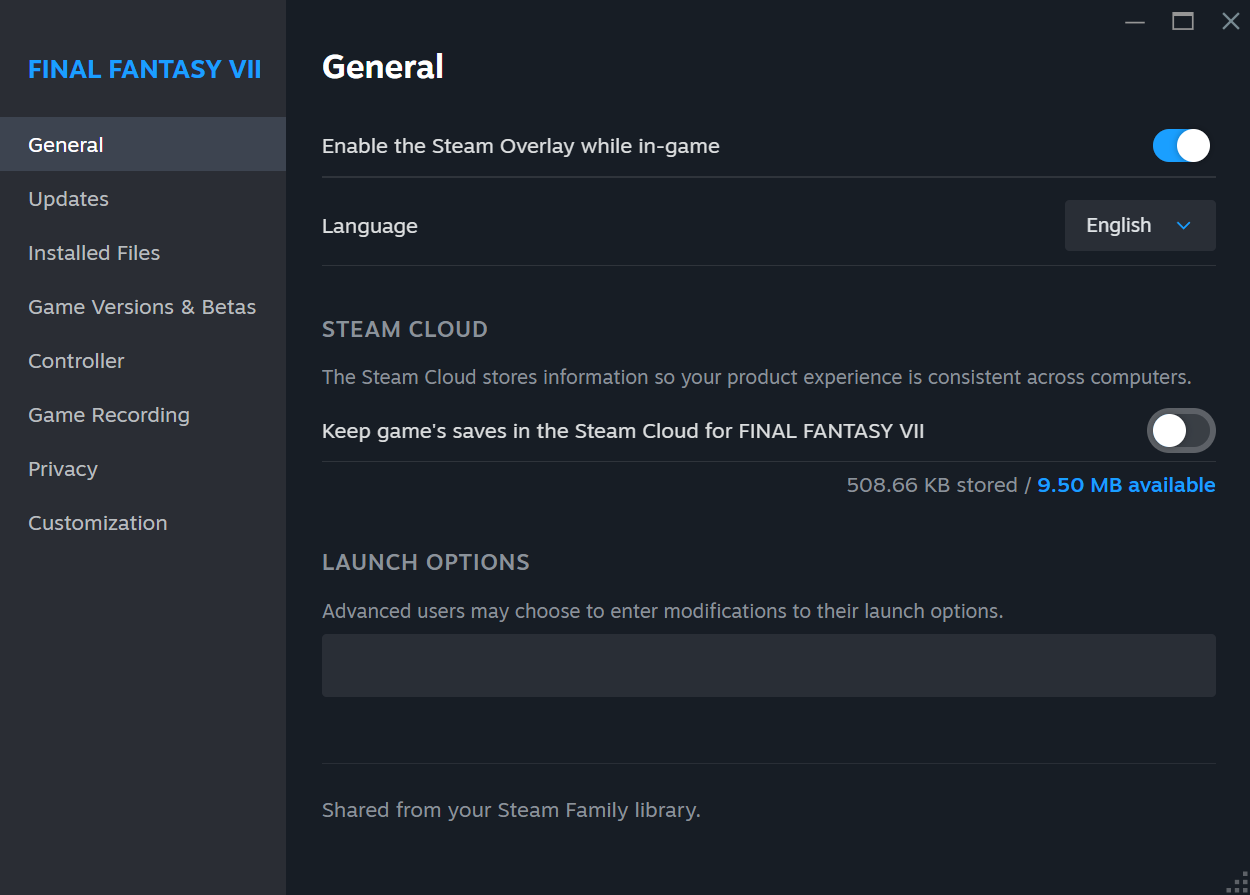Click the General page heading
The width and height of the screenshot is (1250, 895).
383,67
